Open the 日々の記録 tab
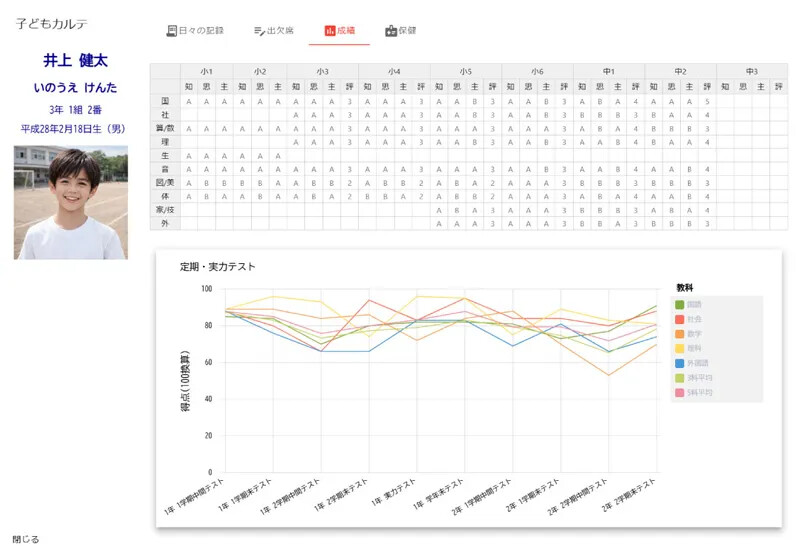 coord(201,31)
